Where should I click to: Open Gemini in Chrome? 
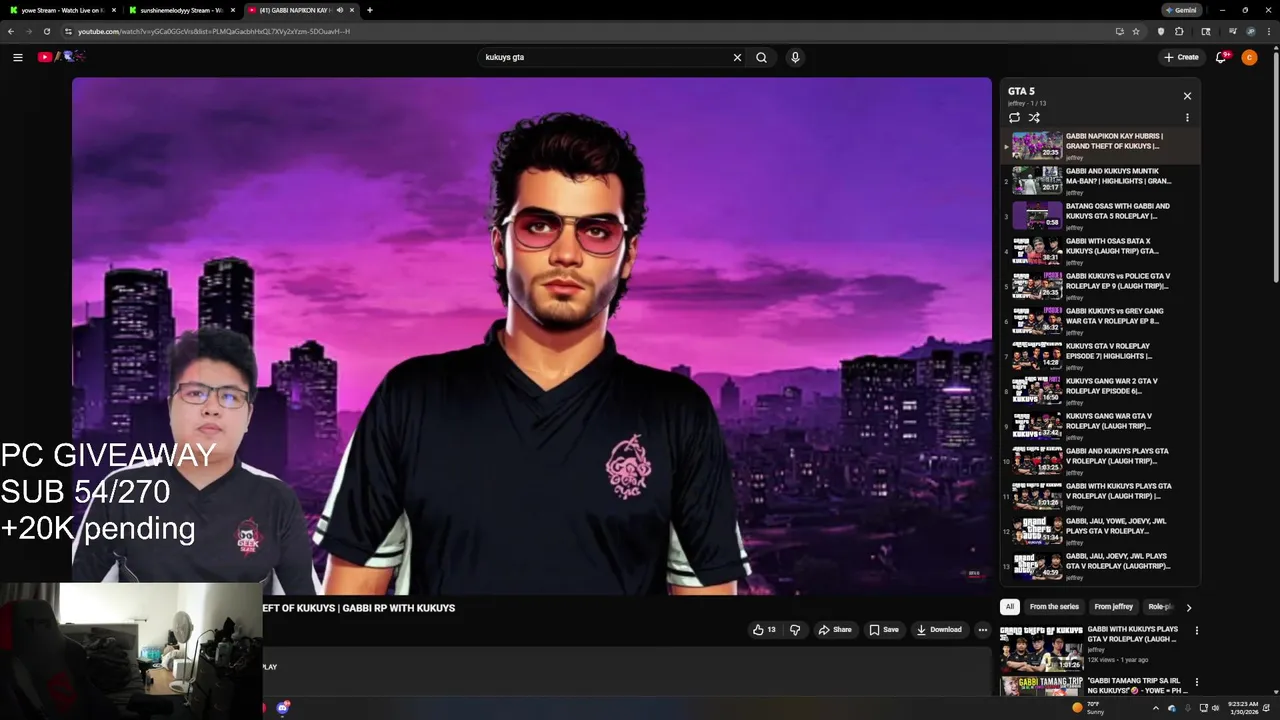click(1181, 10)
